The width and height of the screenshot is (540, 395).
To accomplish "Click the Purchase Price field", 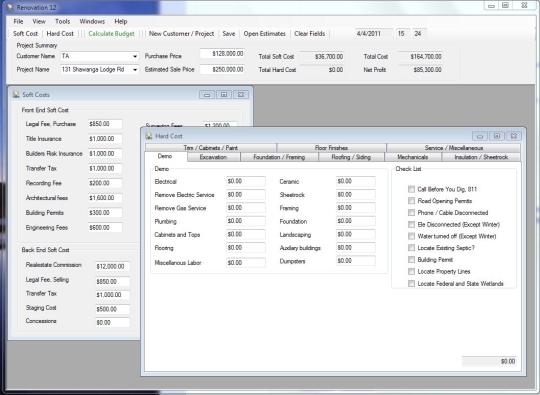I will pyautogui.click(x=222, y=54).
